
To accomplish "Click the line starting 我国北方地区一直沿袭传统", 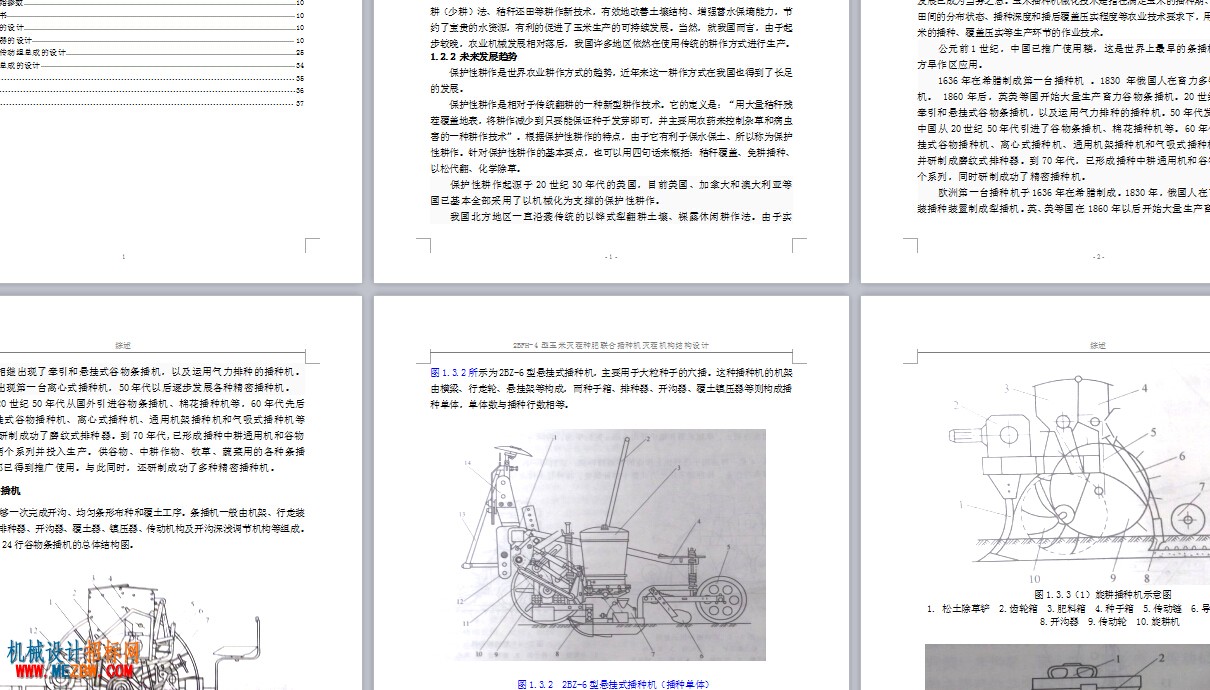I will (x=621, y=215).
